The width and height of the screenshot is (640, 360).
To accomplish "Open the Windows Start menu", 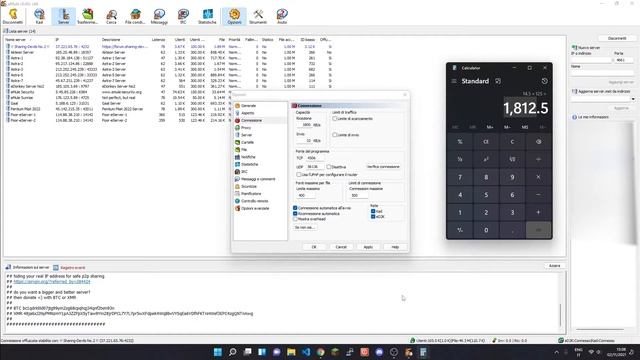I will [x=218, y=352].
